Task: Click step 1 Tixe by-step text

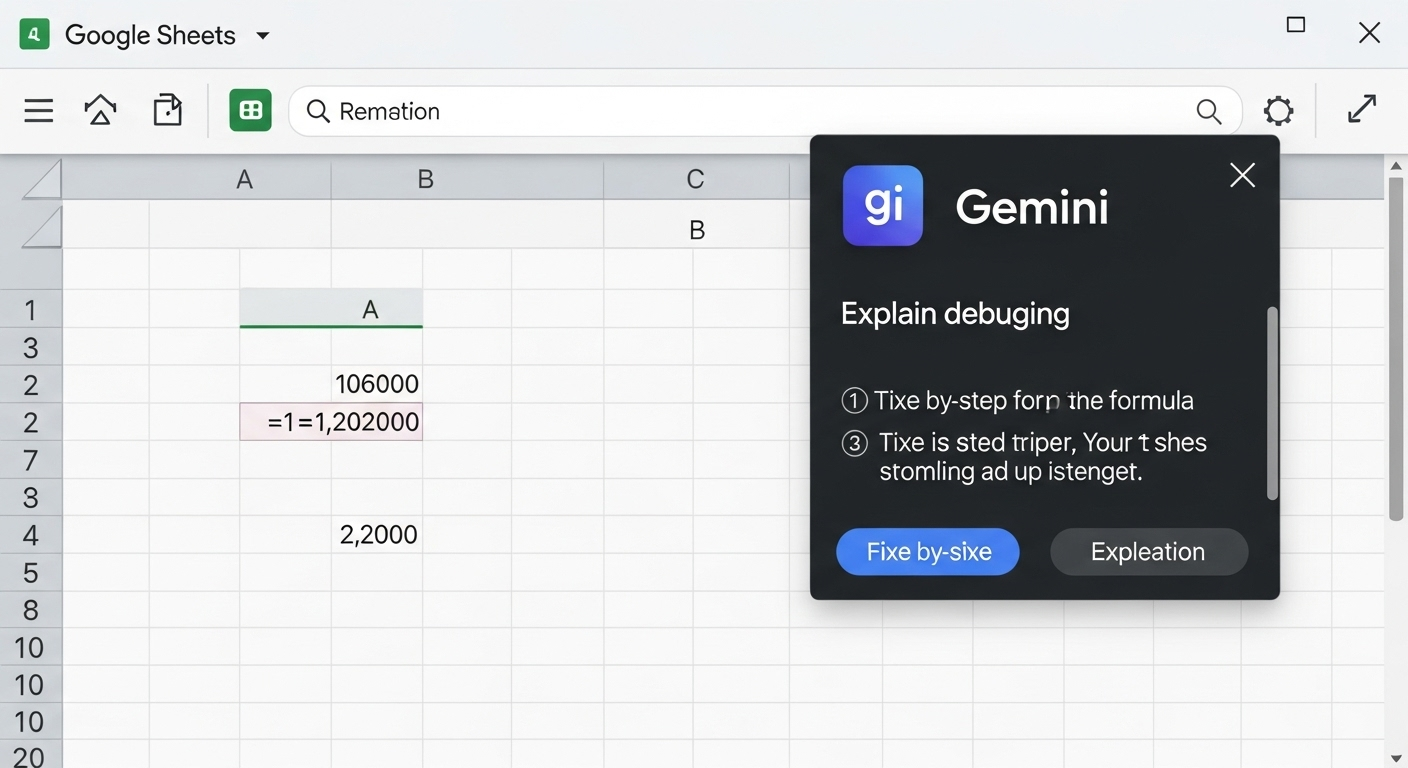Action: 1033,401
